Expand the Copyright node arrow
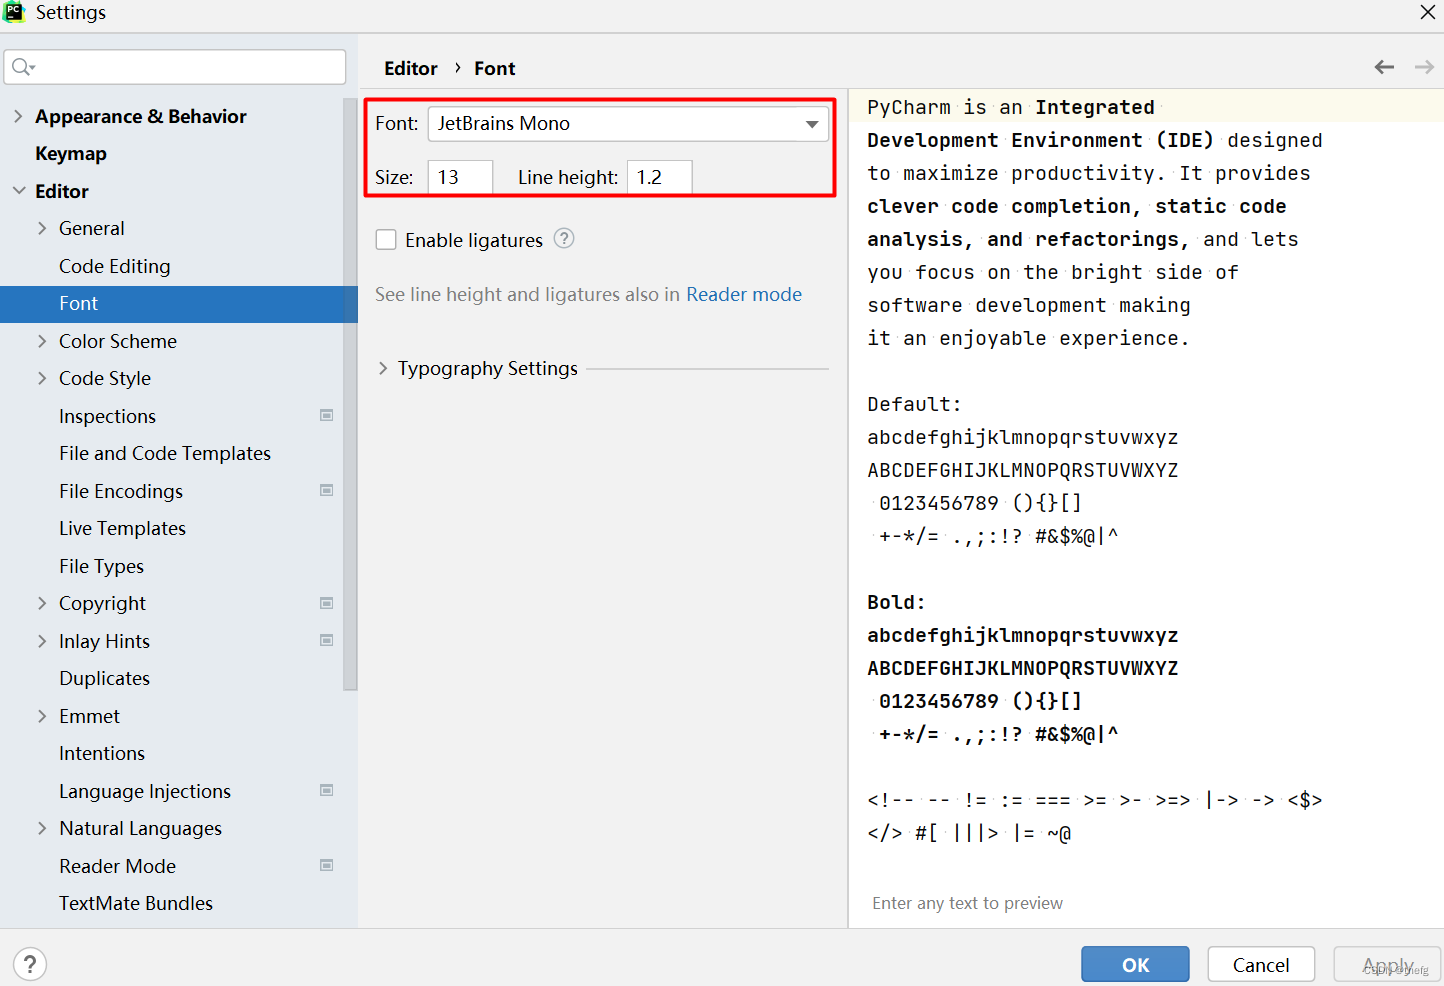Screen dimensions: 1444x986 pyautogui.click(x=42, y=603)
